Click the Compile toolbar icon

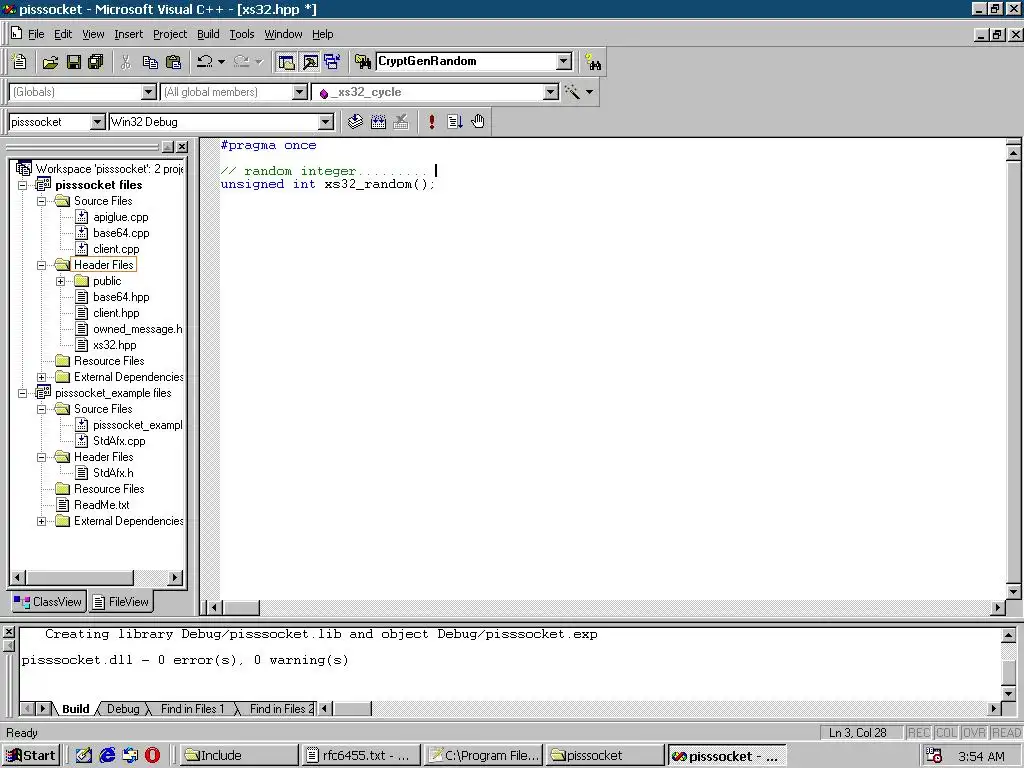(x=355, y=121)
